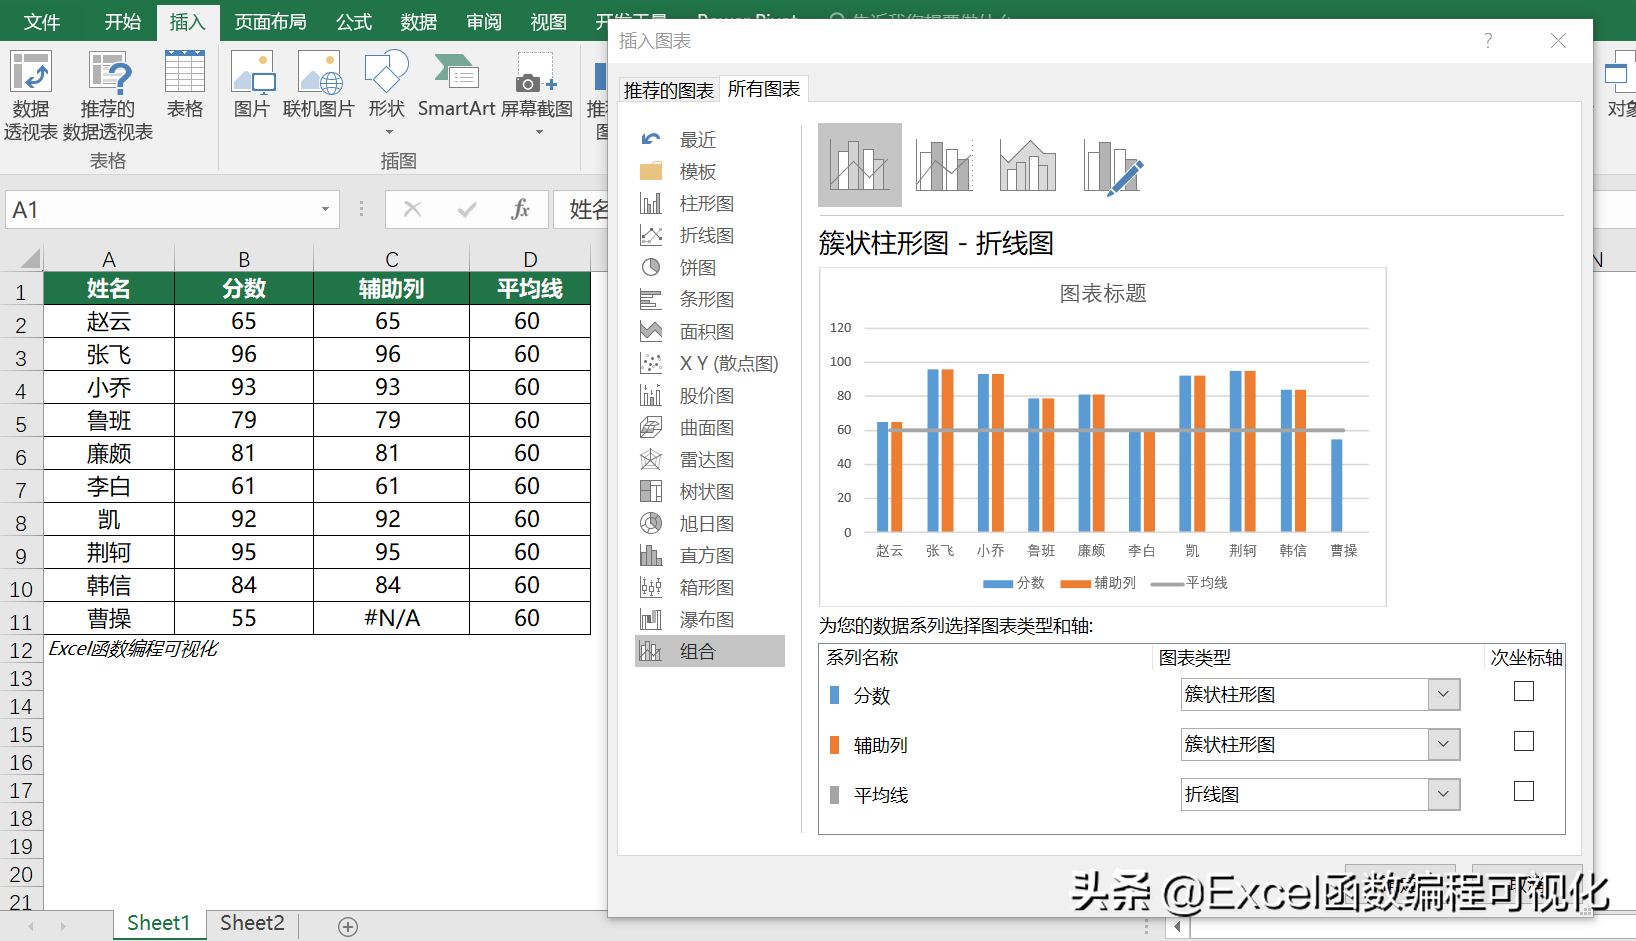1636x941 pixels.
Task: Choose Surface chart (曲面图) category
Action: tap(710, 428)
